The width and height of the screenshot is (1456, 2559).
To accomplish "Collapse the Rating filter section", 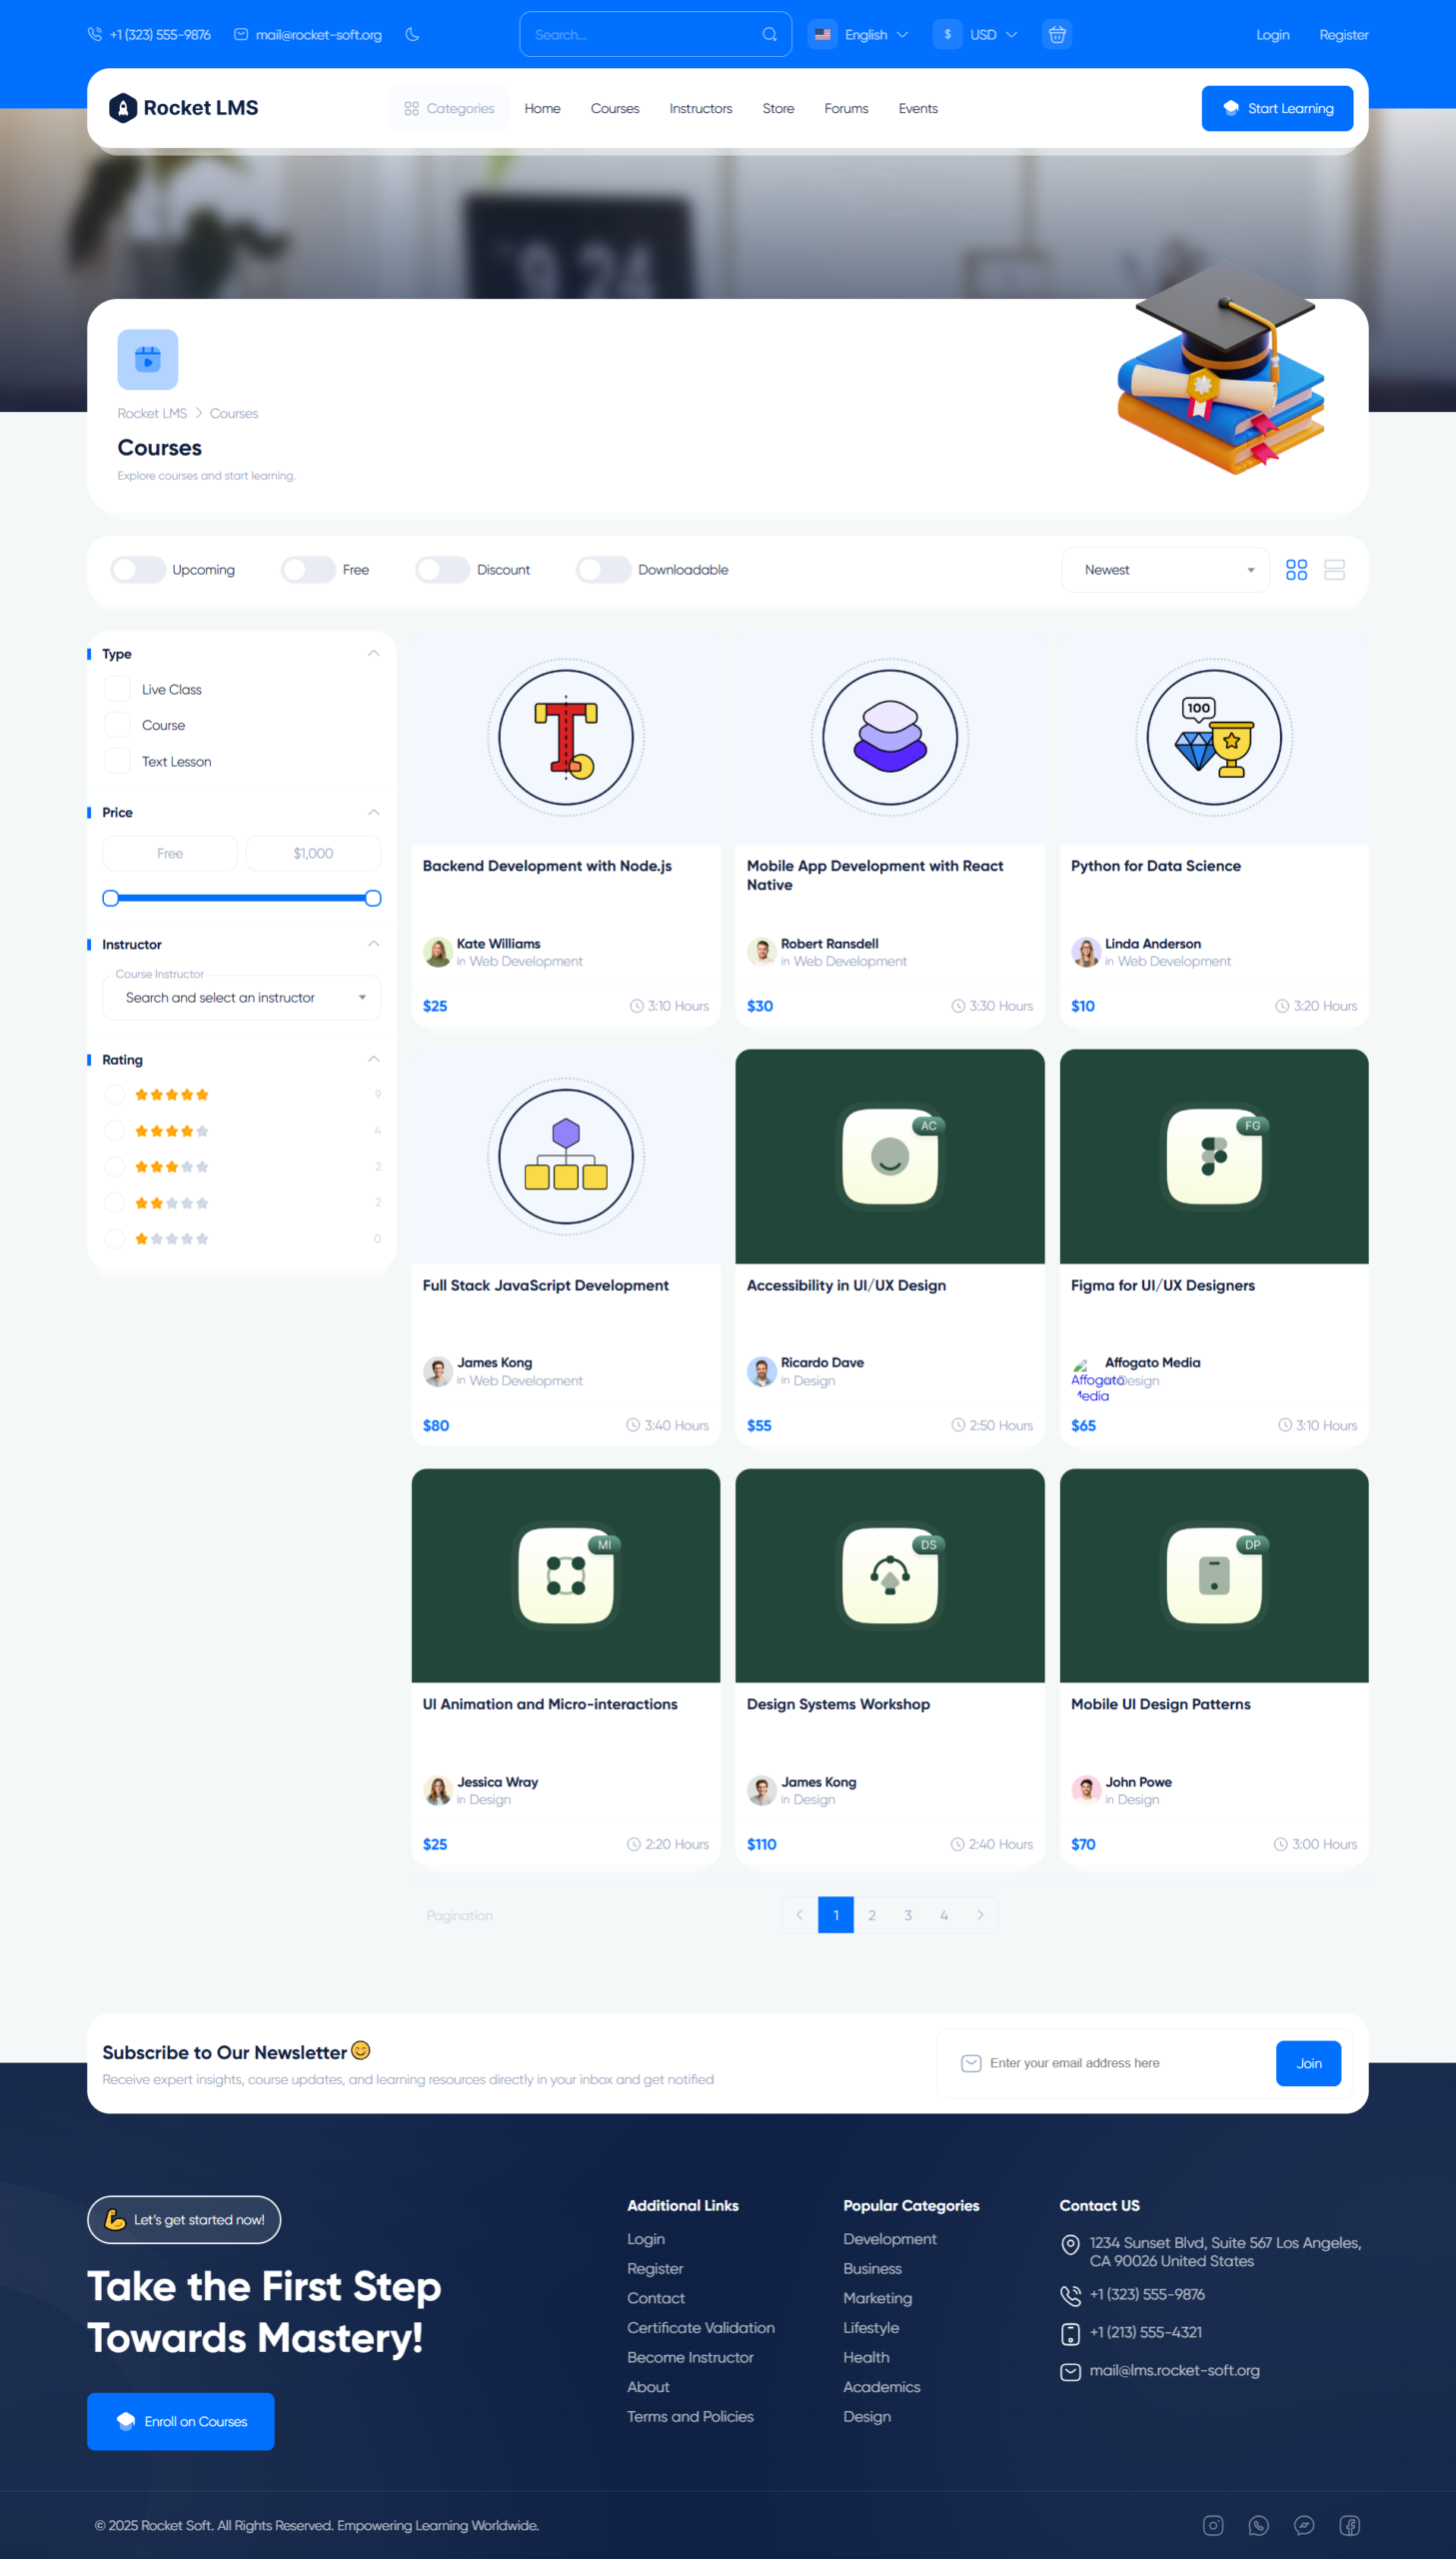I will point(373,1059).
